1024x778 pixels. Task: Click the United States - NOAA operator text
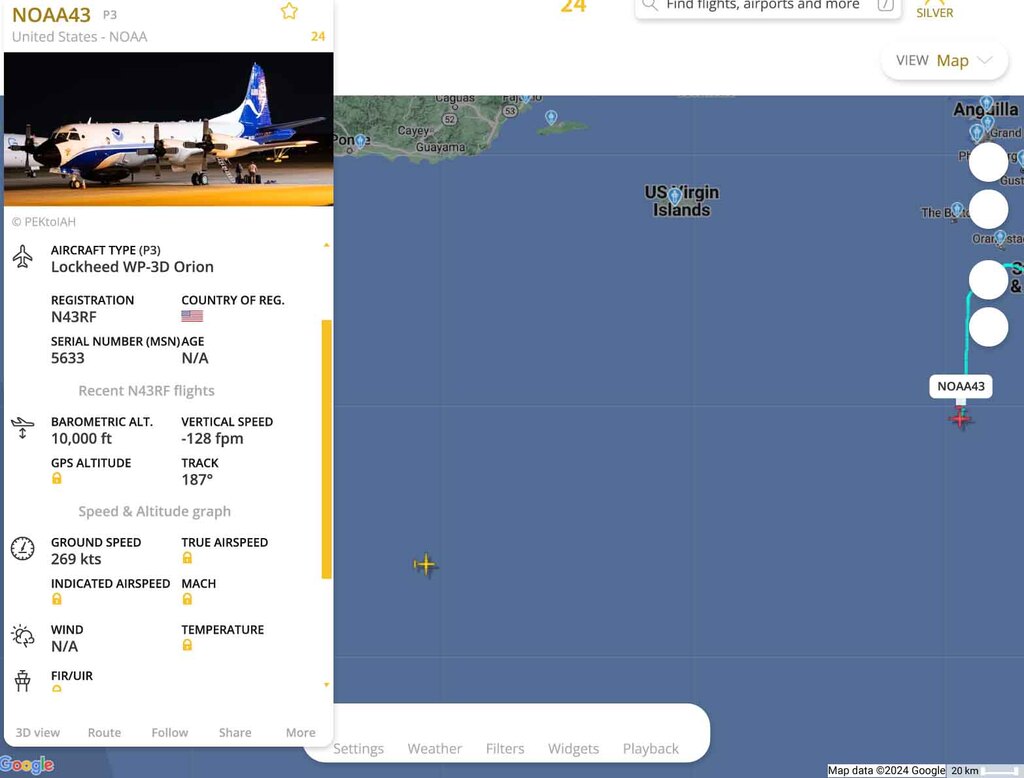click(80, 37)
